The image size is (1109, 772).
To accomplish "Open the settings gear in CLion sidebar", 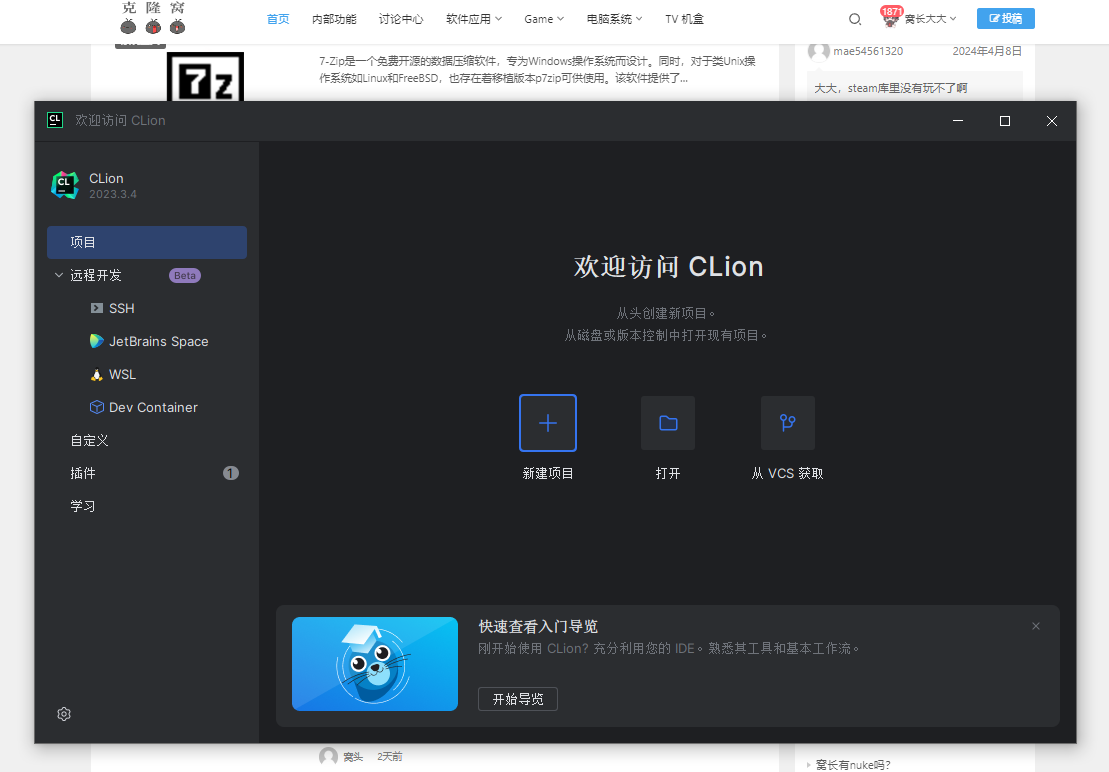I will (64, 714).
